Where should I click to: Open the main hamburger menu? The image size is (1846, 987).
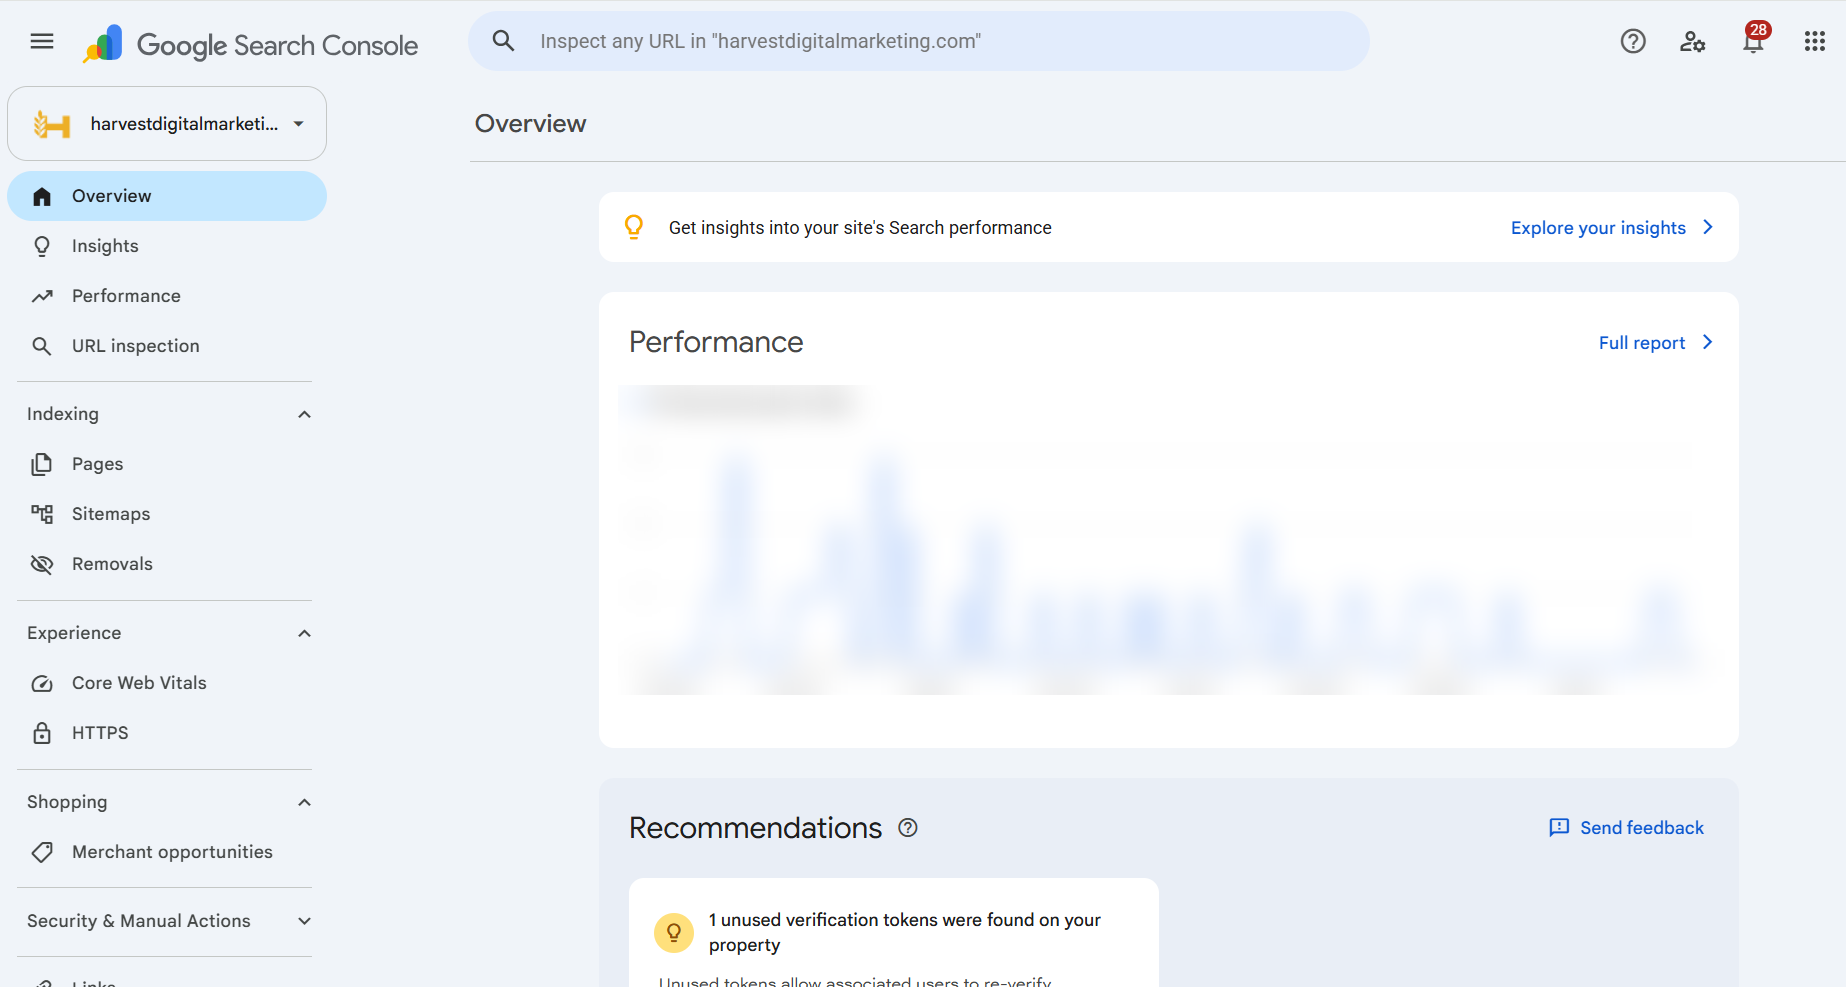point(42,41)
